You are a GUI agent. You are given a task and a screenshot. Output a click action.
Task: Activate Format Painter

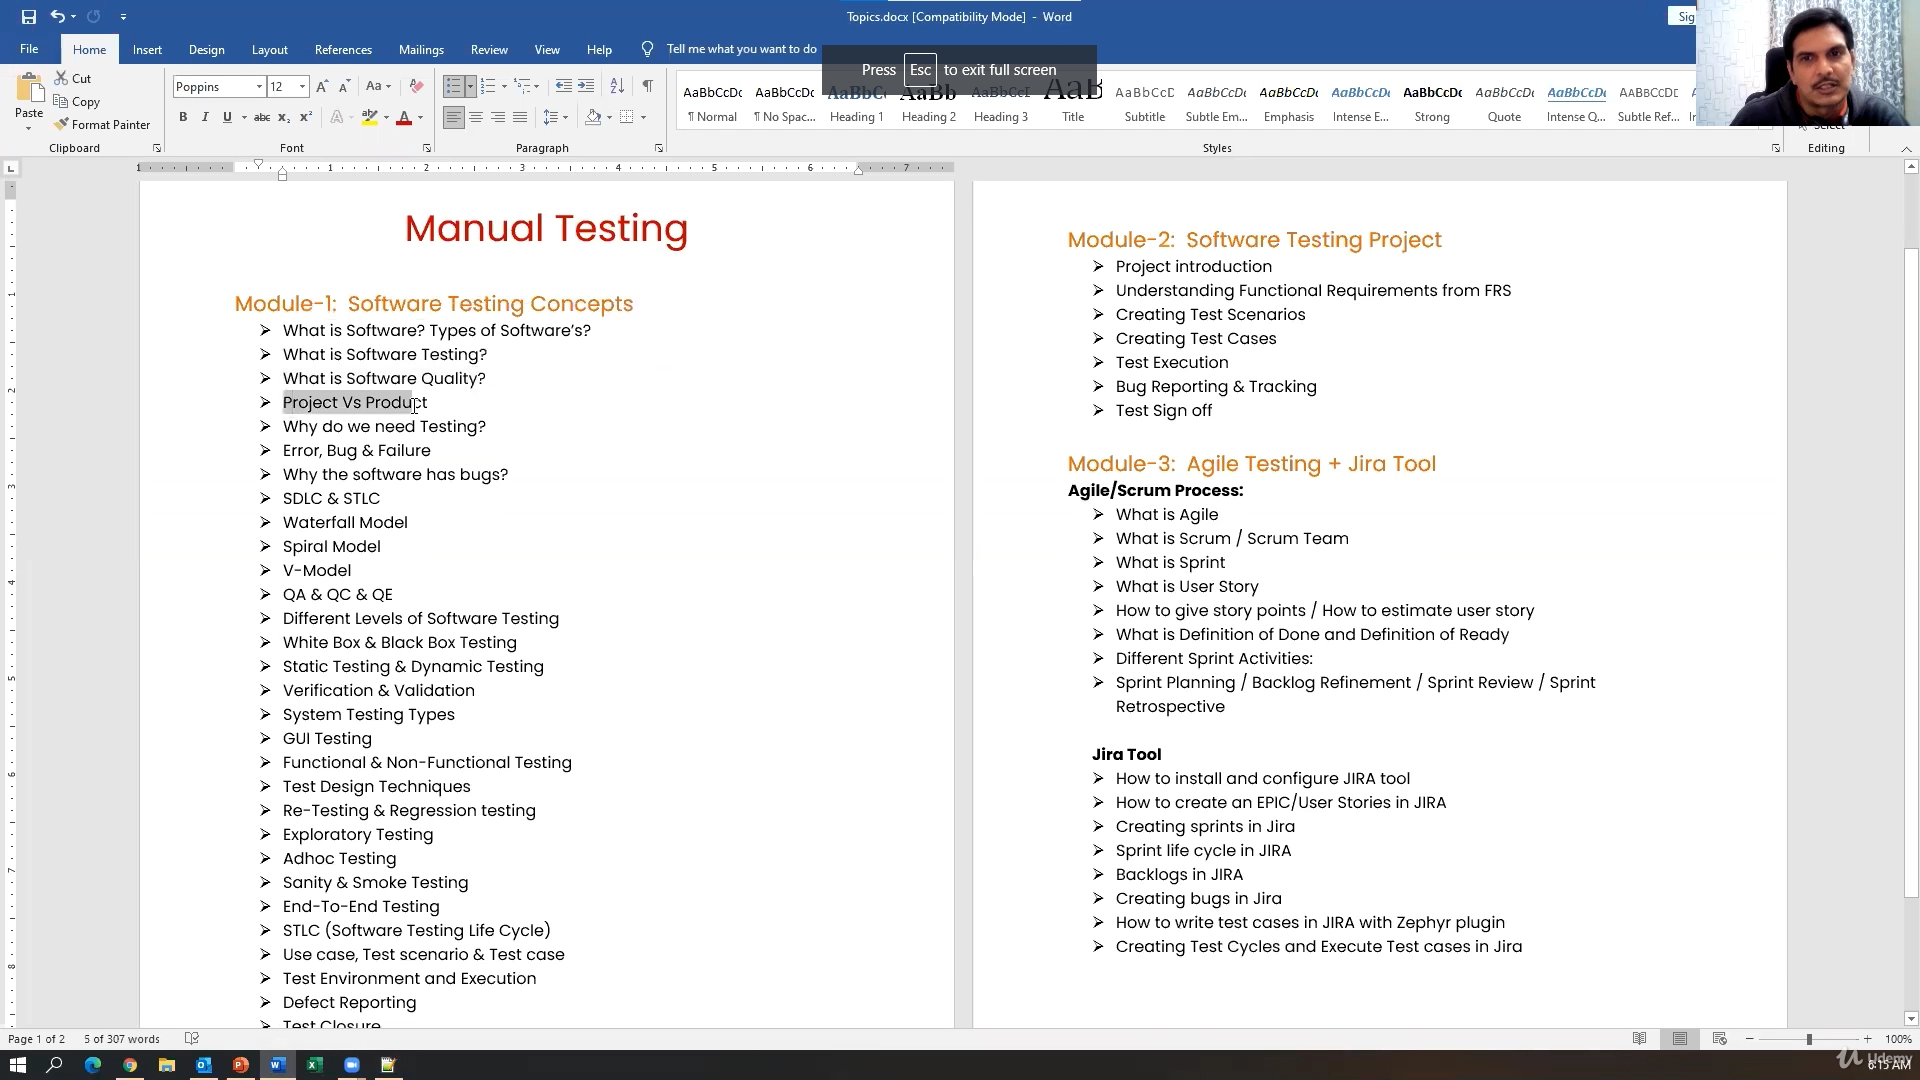coord(101,125)
